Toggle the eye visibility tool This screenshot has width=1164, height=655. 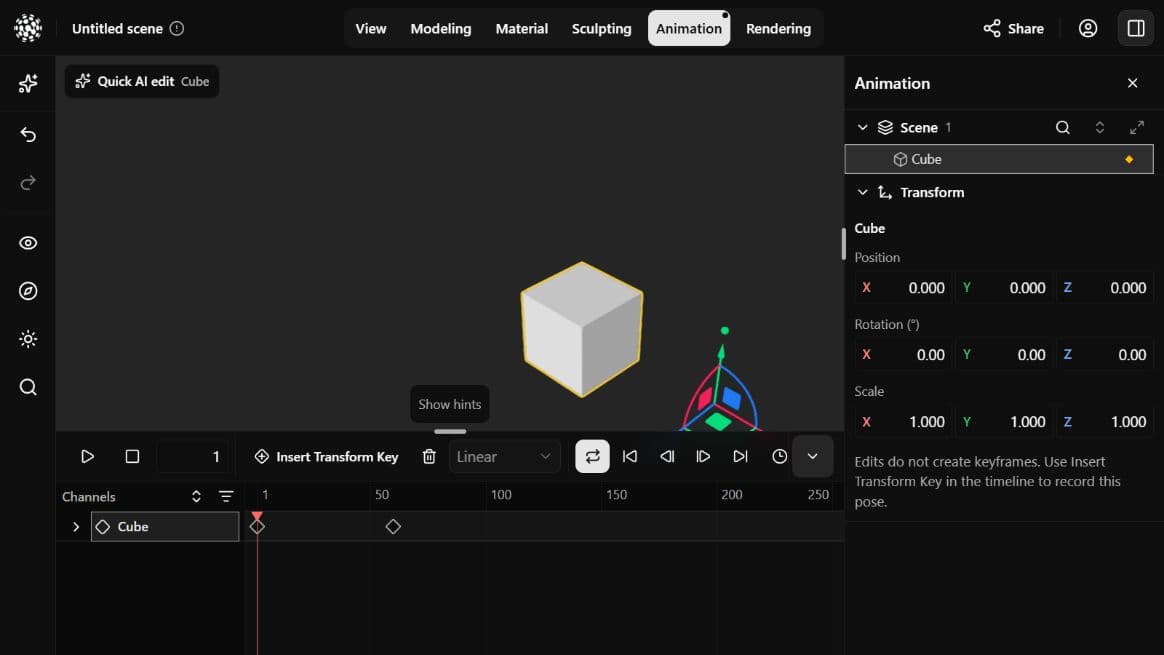pos(28,243)
